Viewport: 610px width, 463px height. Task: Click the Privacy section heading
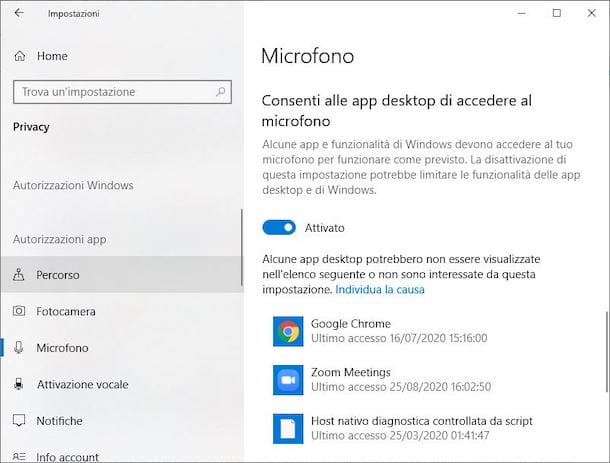coord(31,127)
